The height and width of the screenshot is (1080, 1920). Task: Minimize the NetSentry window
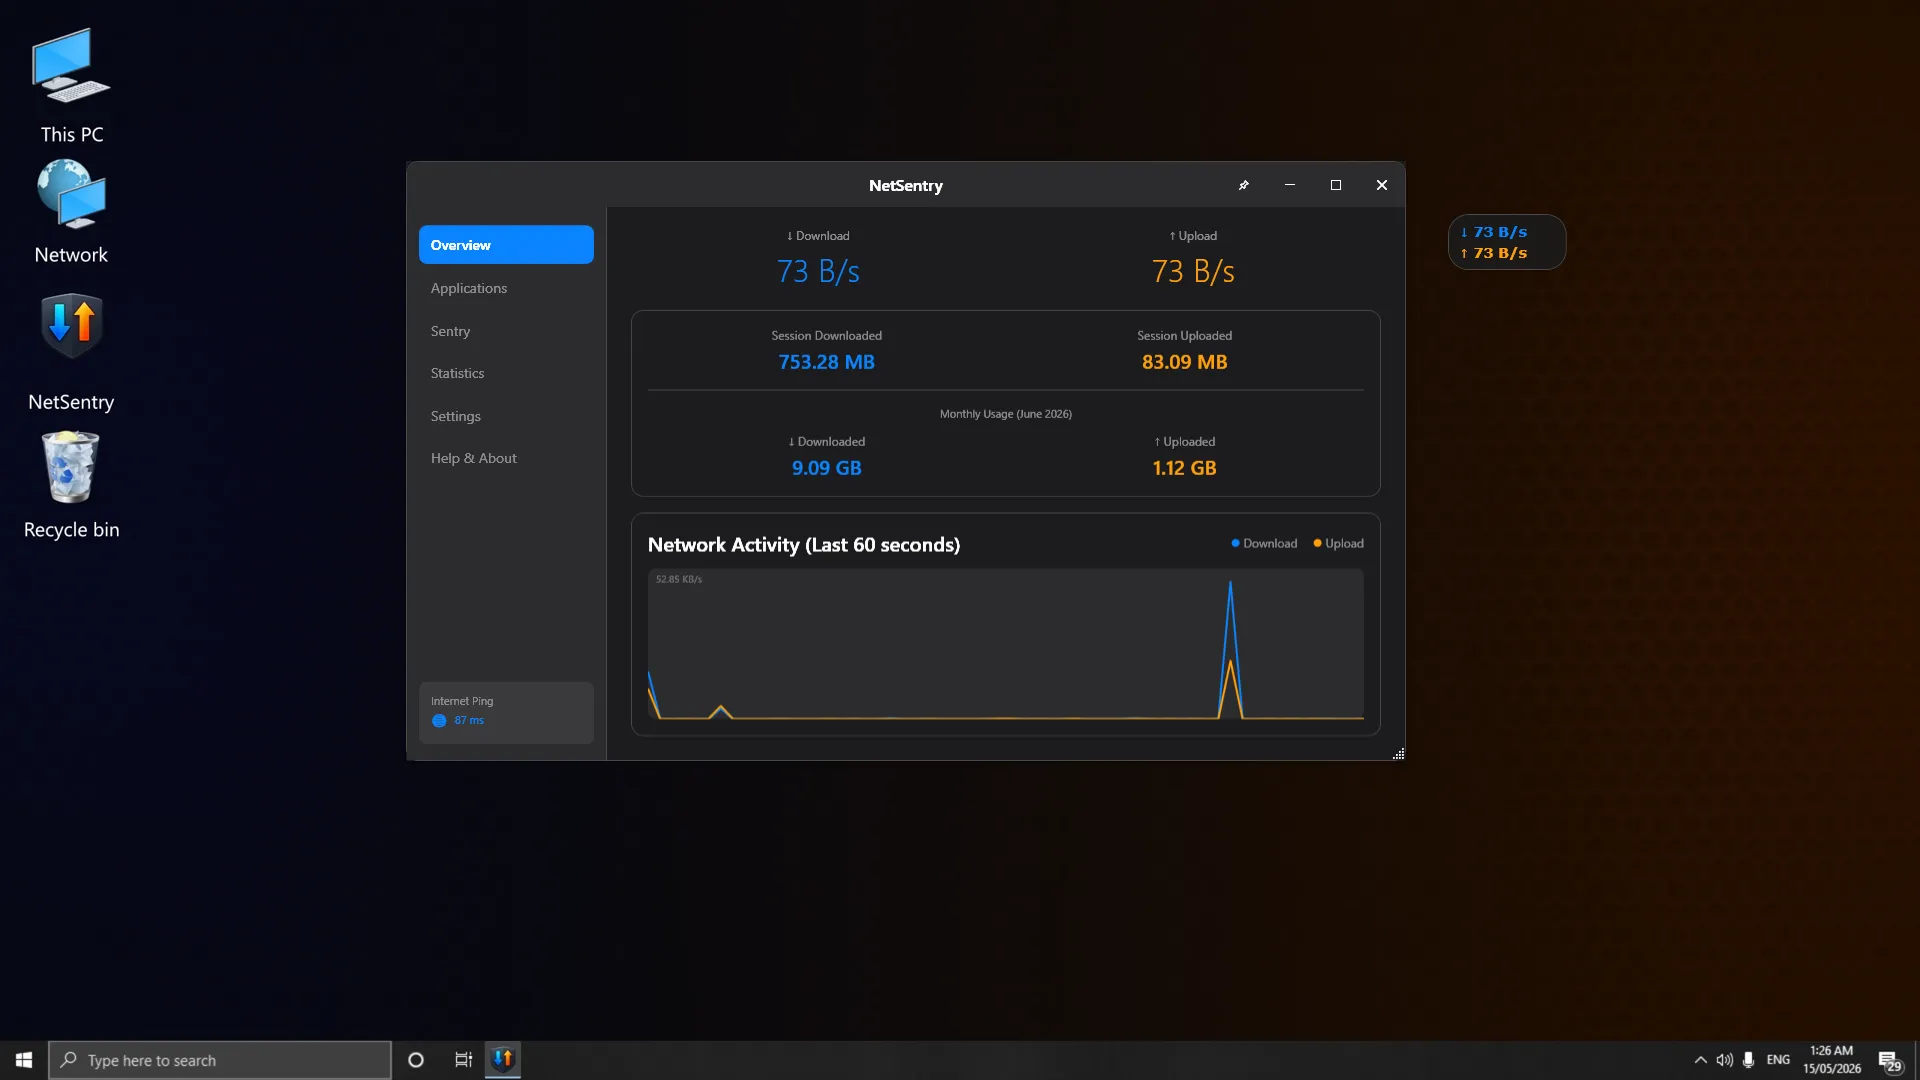(1290, 185)
